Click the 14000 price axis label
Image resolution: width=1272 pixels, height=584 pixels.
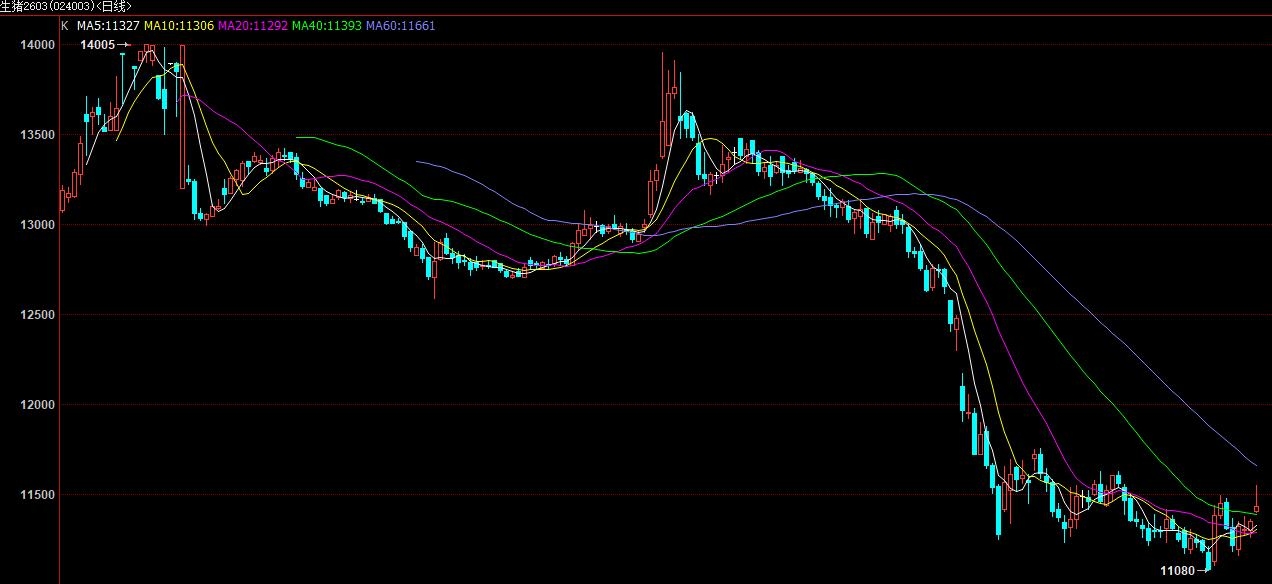coord(36,45)
